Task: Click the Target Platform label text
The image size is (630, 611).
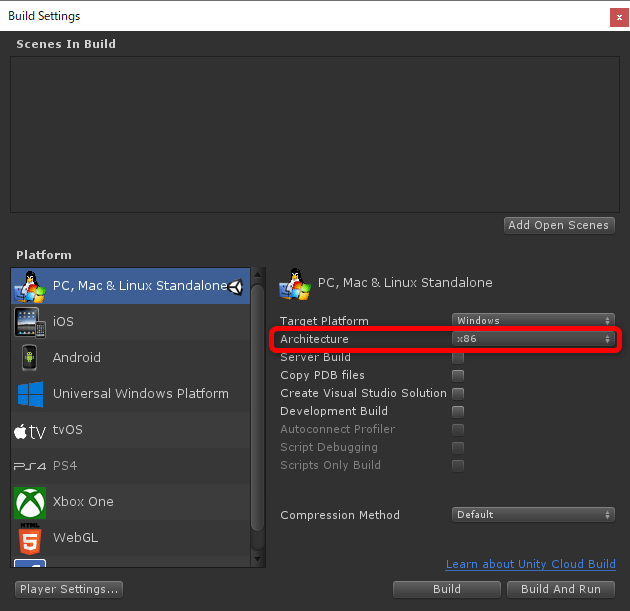Action: [x=324, y=321]
